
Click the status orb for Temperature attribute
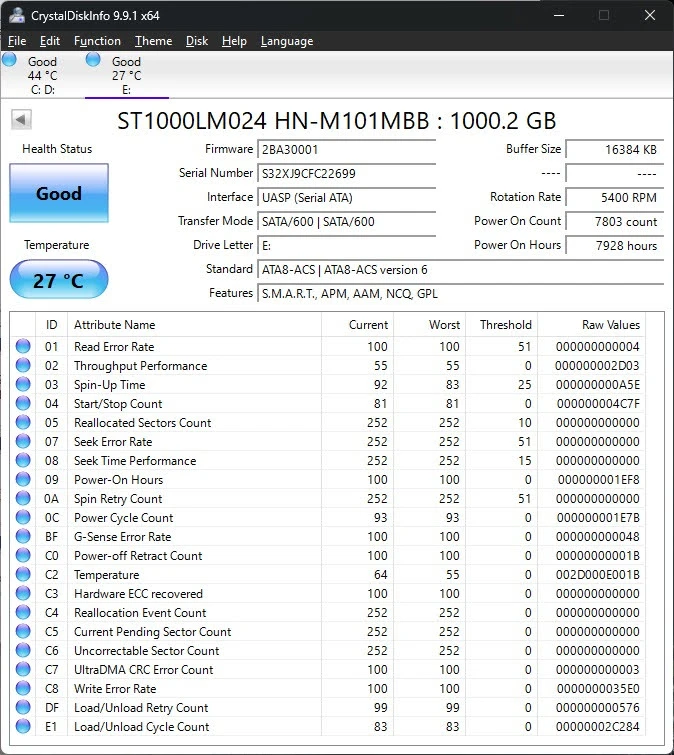pos(23,574)
